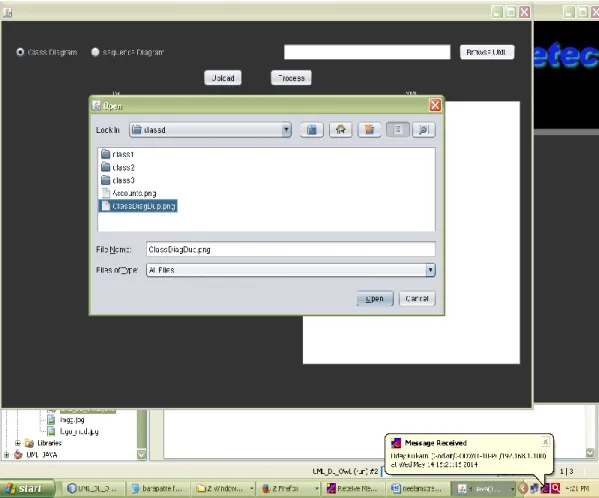Select UML_JAVA project in tree

coord(42,455)
